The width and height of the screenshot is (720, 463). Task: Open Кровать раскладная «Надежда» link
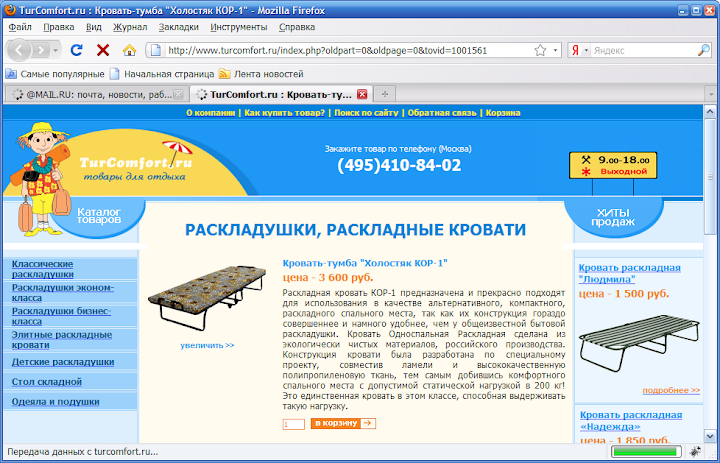pyautogui.click(x=631, y=421)
